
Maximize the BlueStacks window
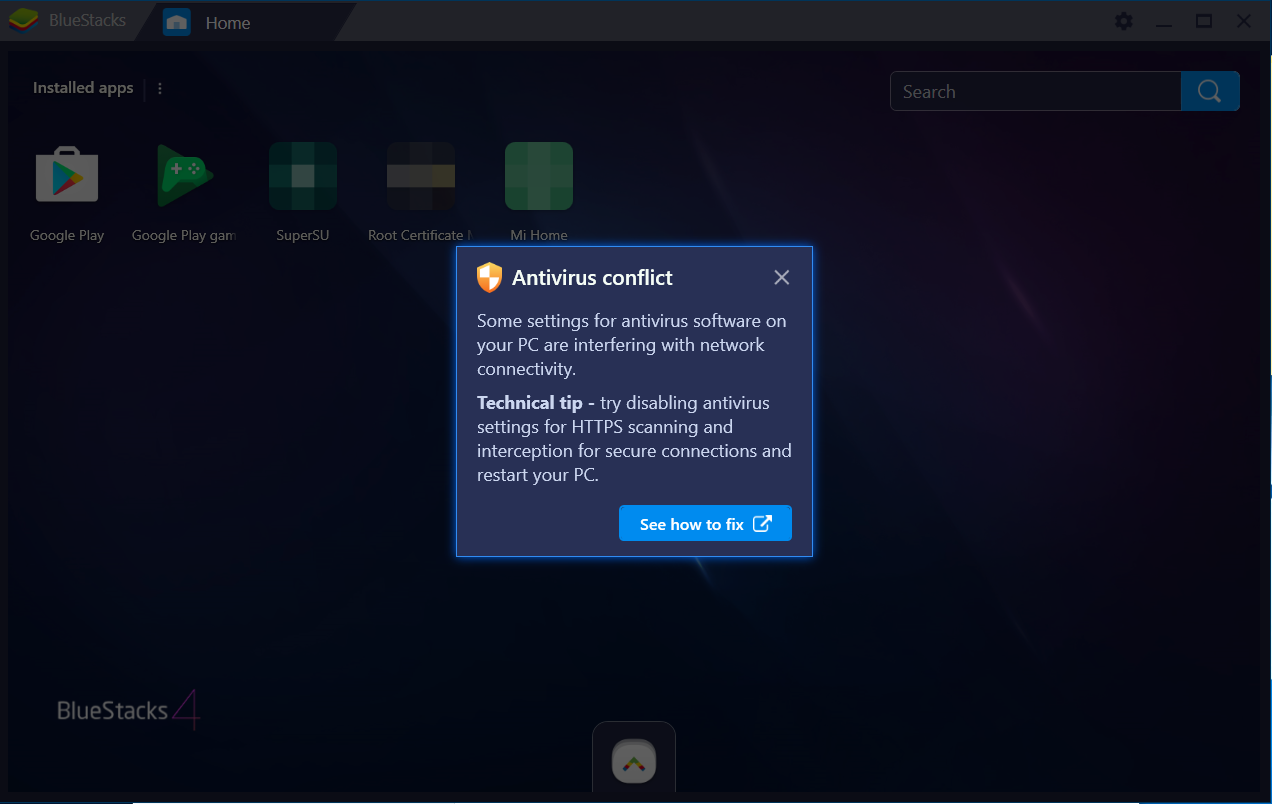coord(1204,21)
